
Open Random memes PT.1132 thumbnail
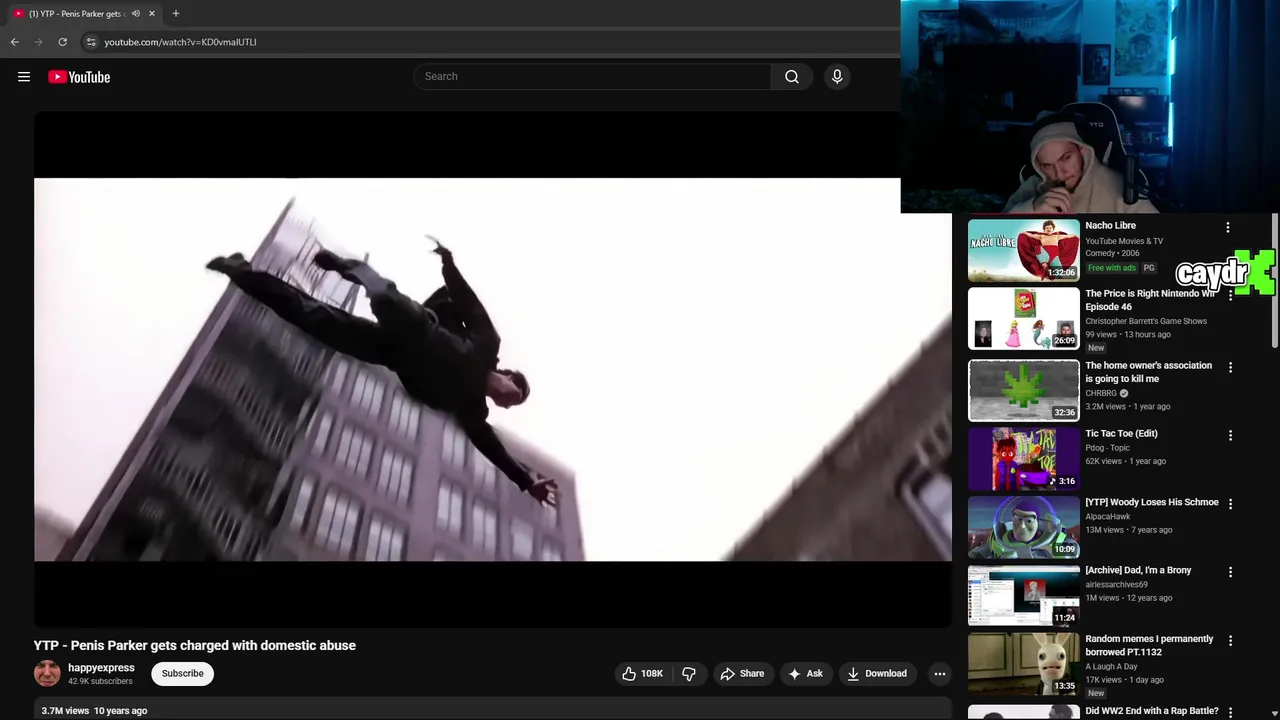pos(1024,664)
